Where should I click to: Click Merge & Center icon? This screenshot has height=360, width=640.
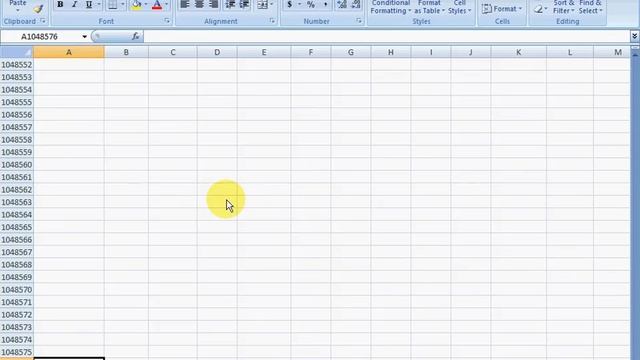pos(262,4)
